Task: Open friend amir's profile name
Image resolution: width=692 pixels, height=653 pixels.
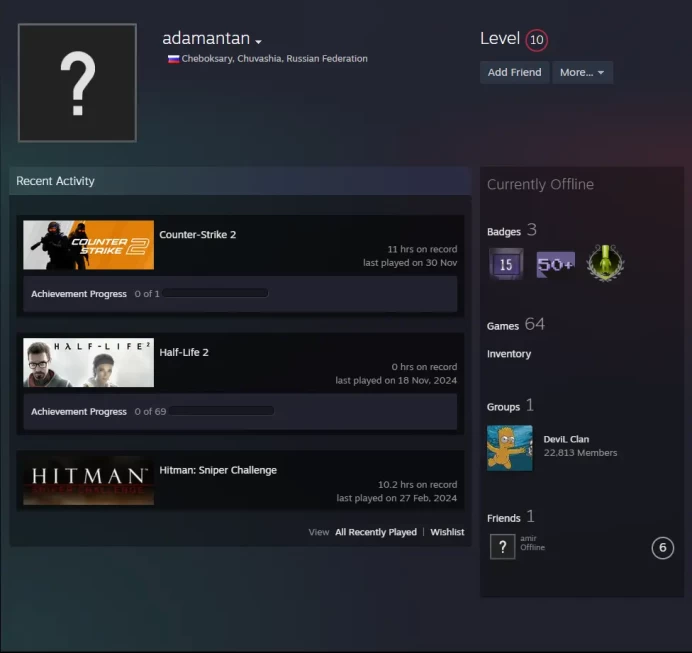Action: pyautogui.click(x=528, y=538)
